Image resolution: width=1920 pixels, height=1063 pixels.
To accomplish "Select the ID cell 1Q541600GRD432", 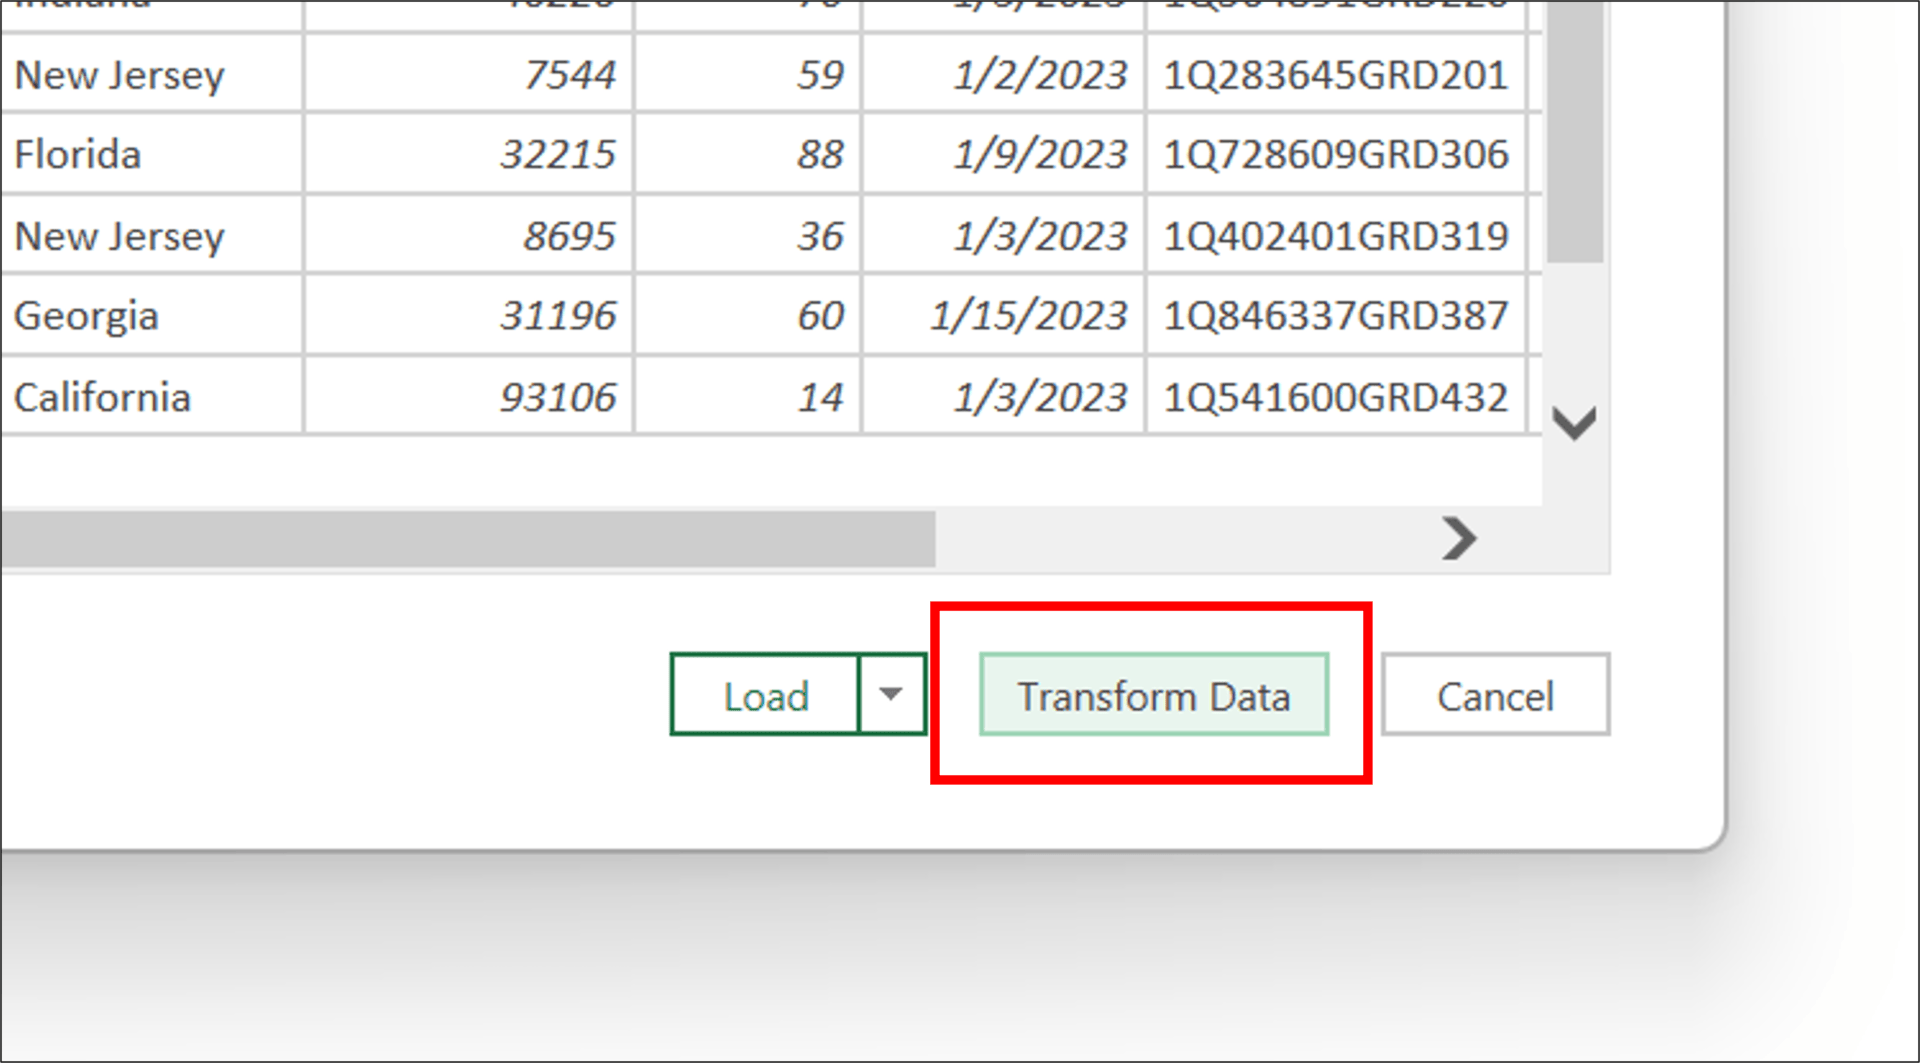I will click(1335, 398).
